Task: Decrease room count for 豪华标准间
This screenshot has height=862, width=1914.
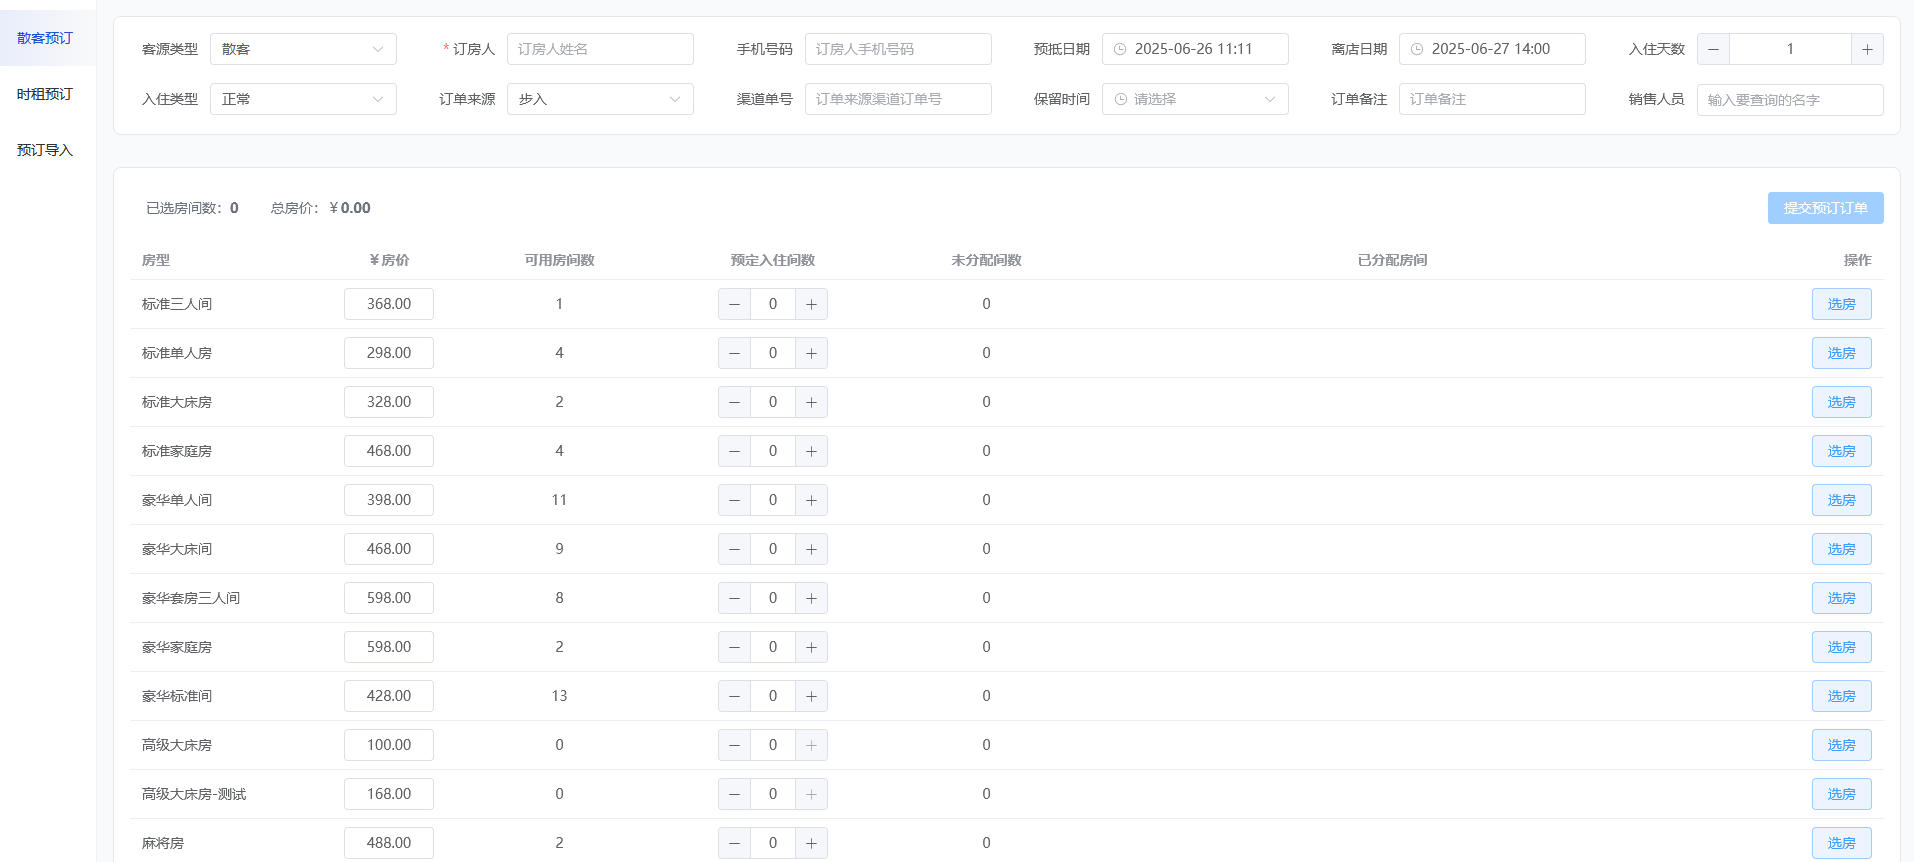Action: 734,696
